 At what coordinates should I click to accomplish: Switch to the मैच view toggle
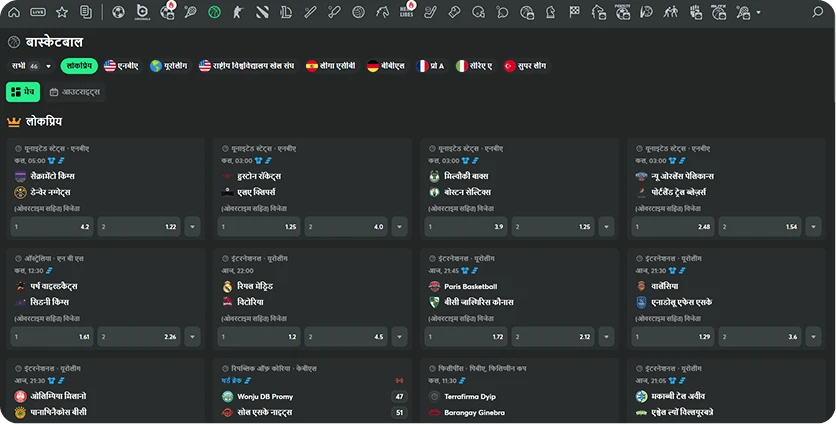click(x=23, y=92)
